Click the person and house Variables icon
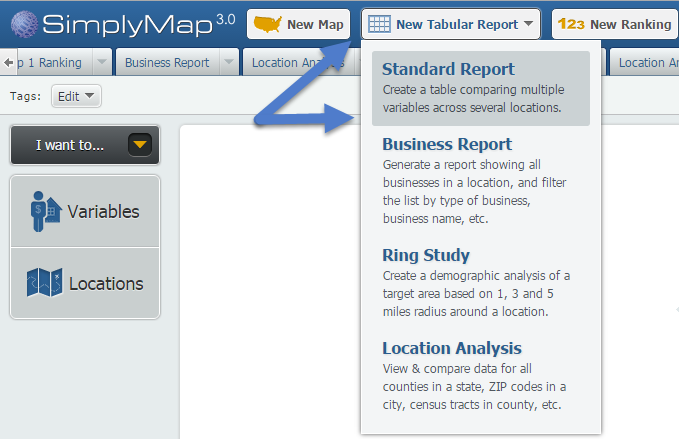Screen dimensions: 679x439 (45, 211)
